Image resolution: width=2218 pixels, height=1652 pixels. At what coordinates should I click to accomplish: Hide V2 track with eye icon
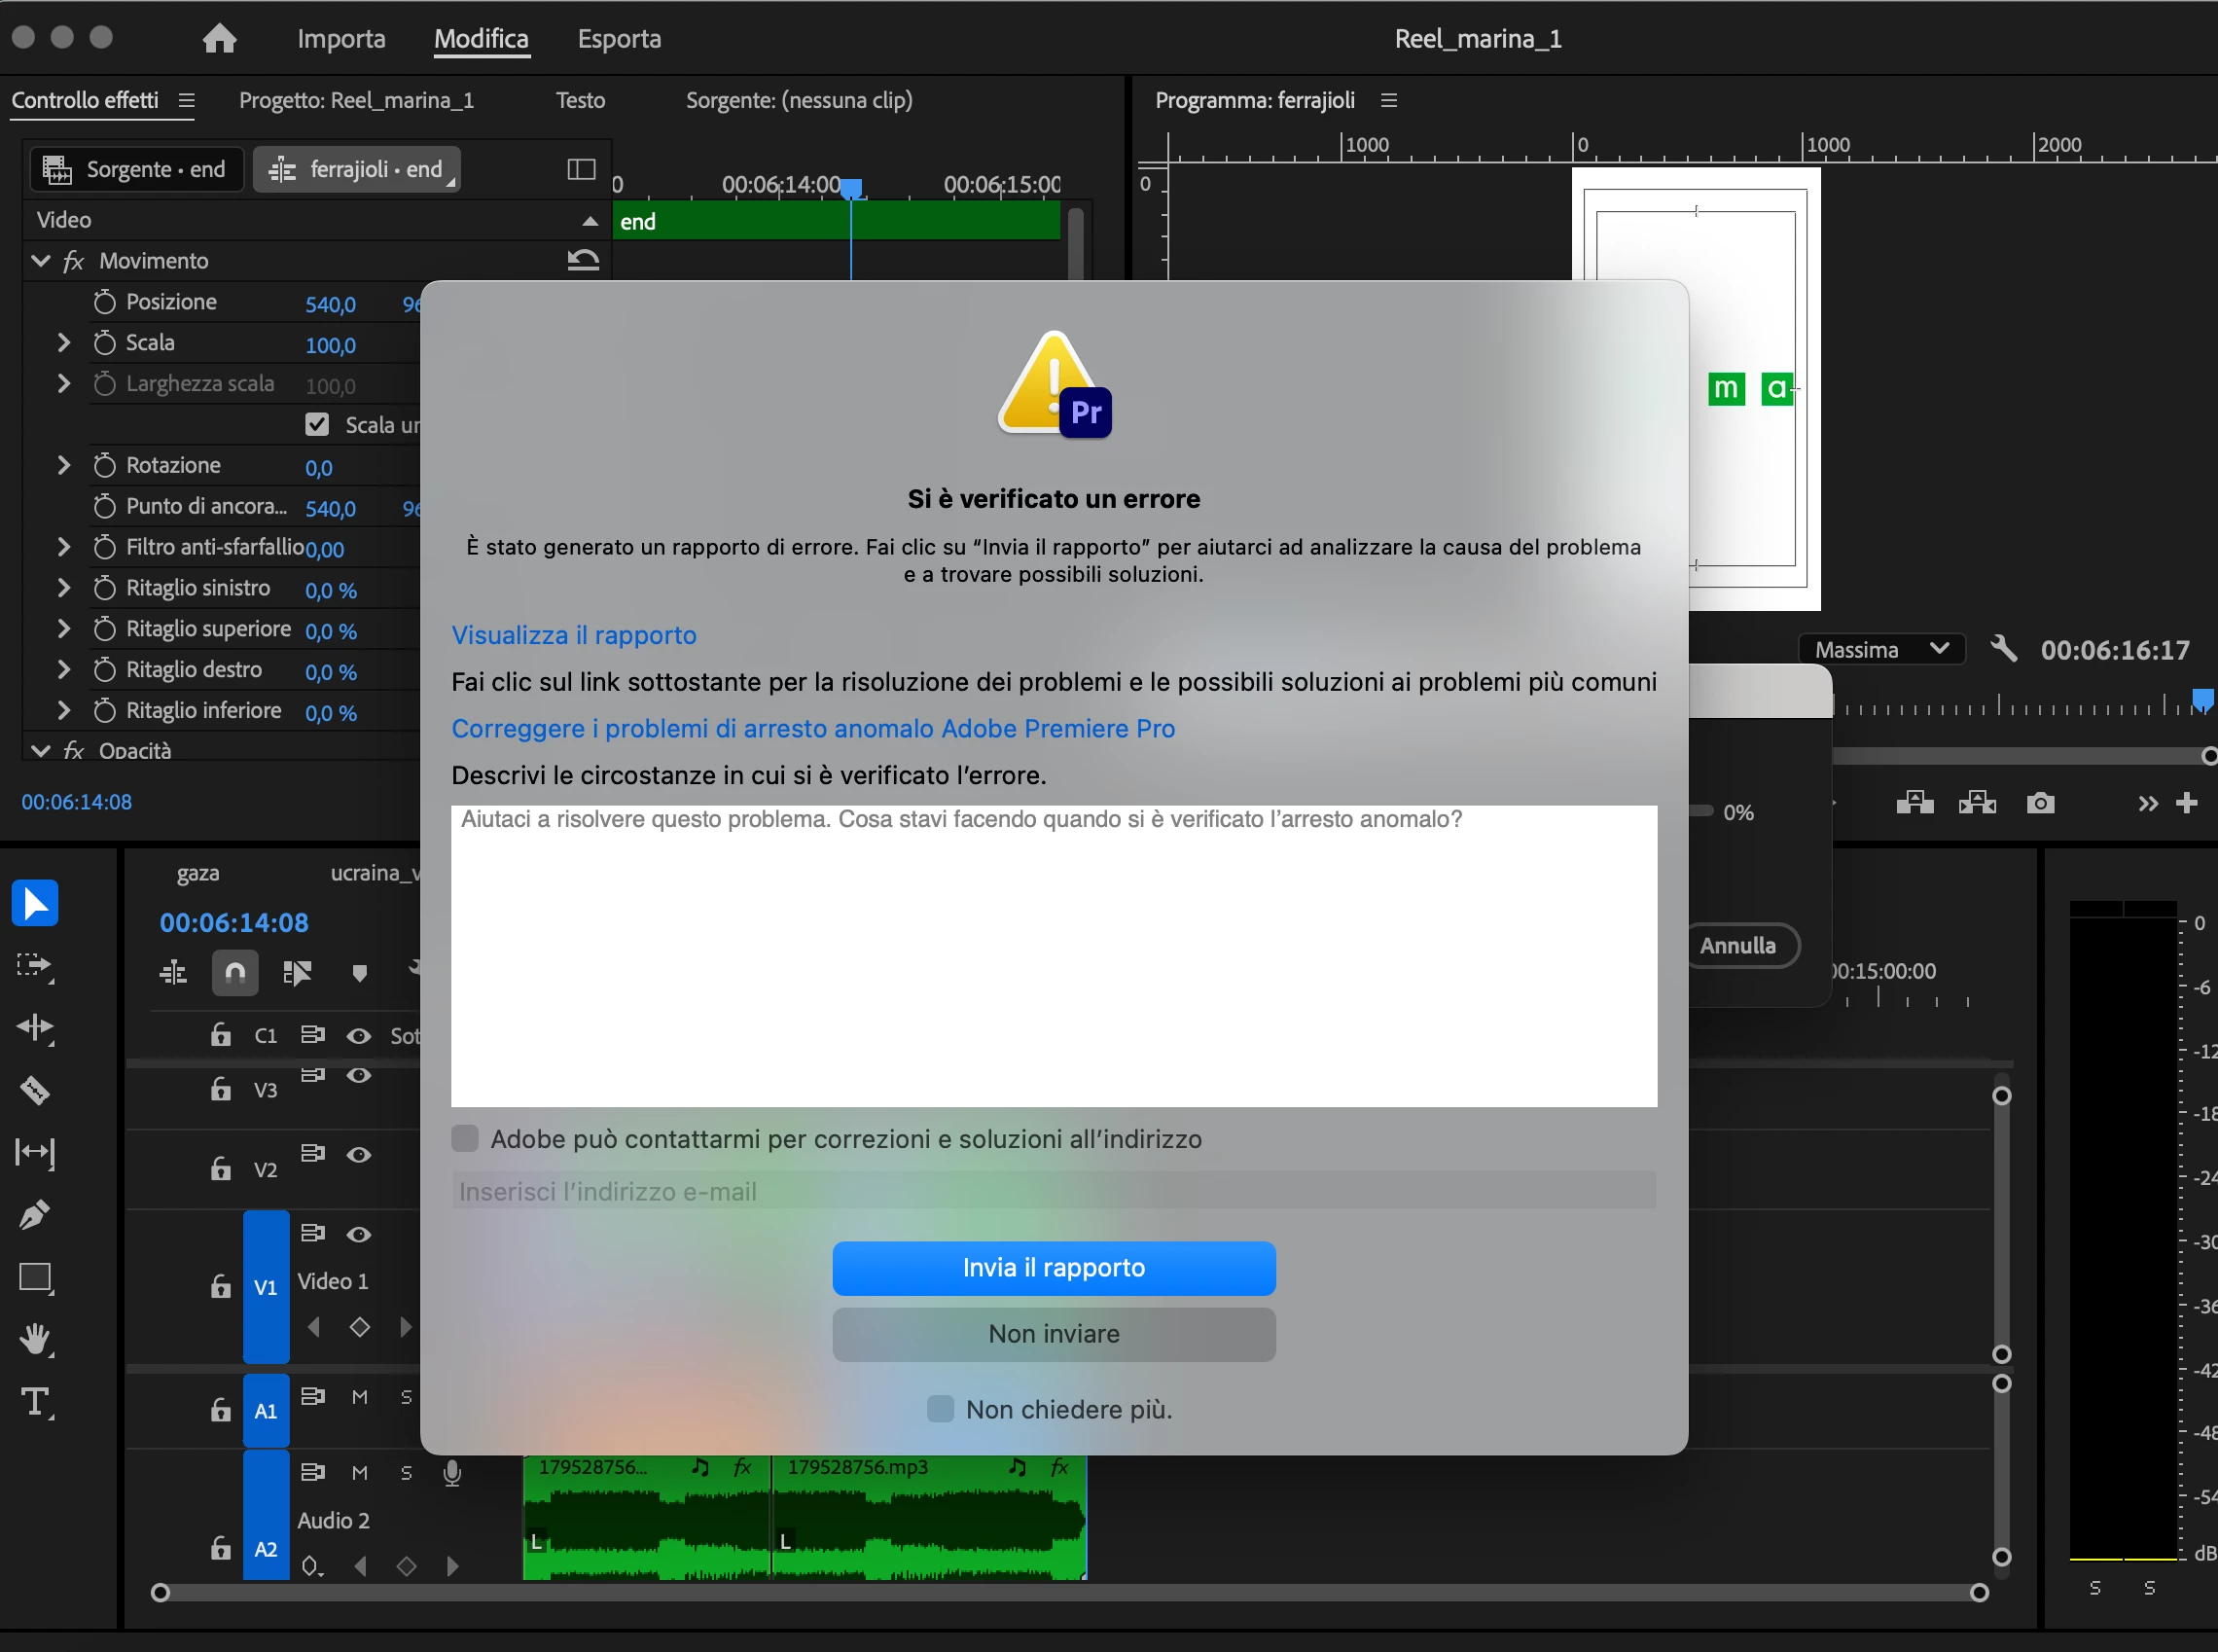click(359, 1155)
